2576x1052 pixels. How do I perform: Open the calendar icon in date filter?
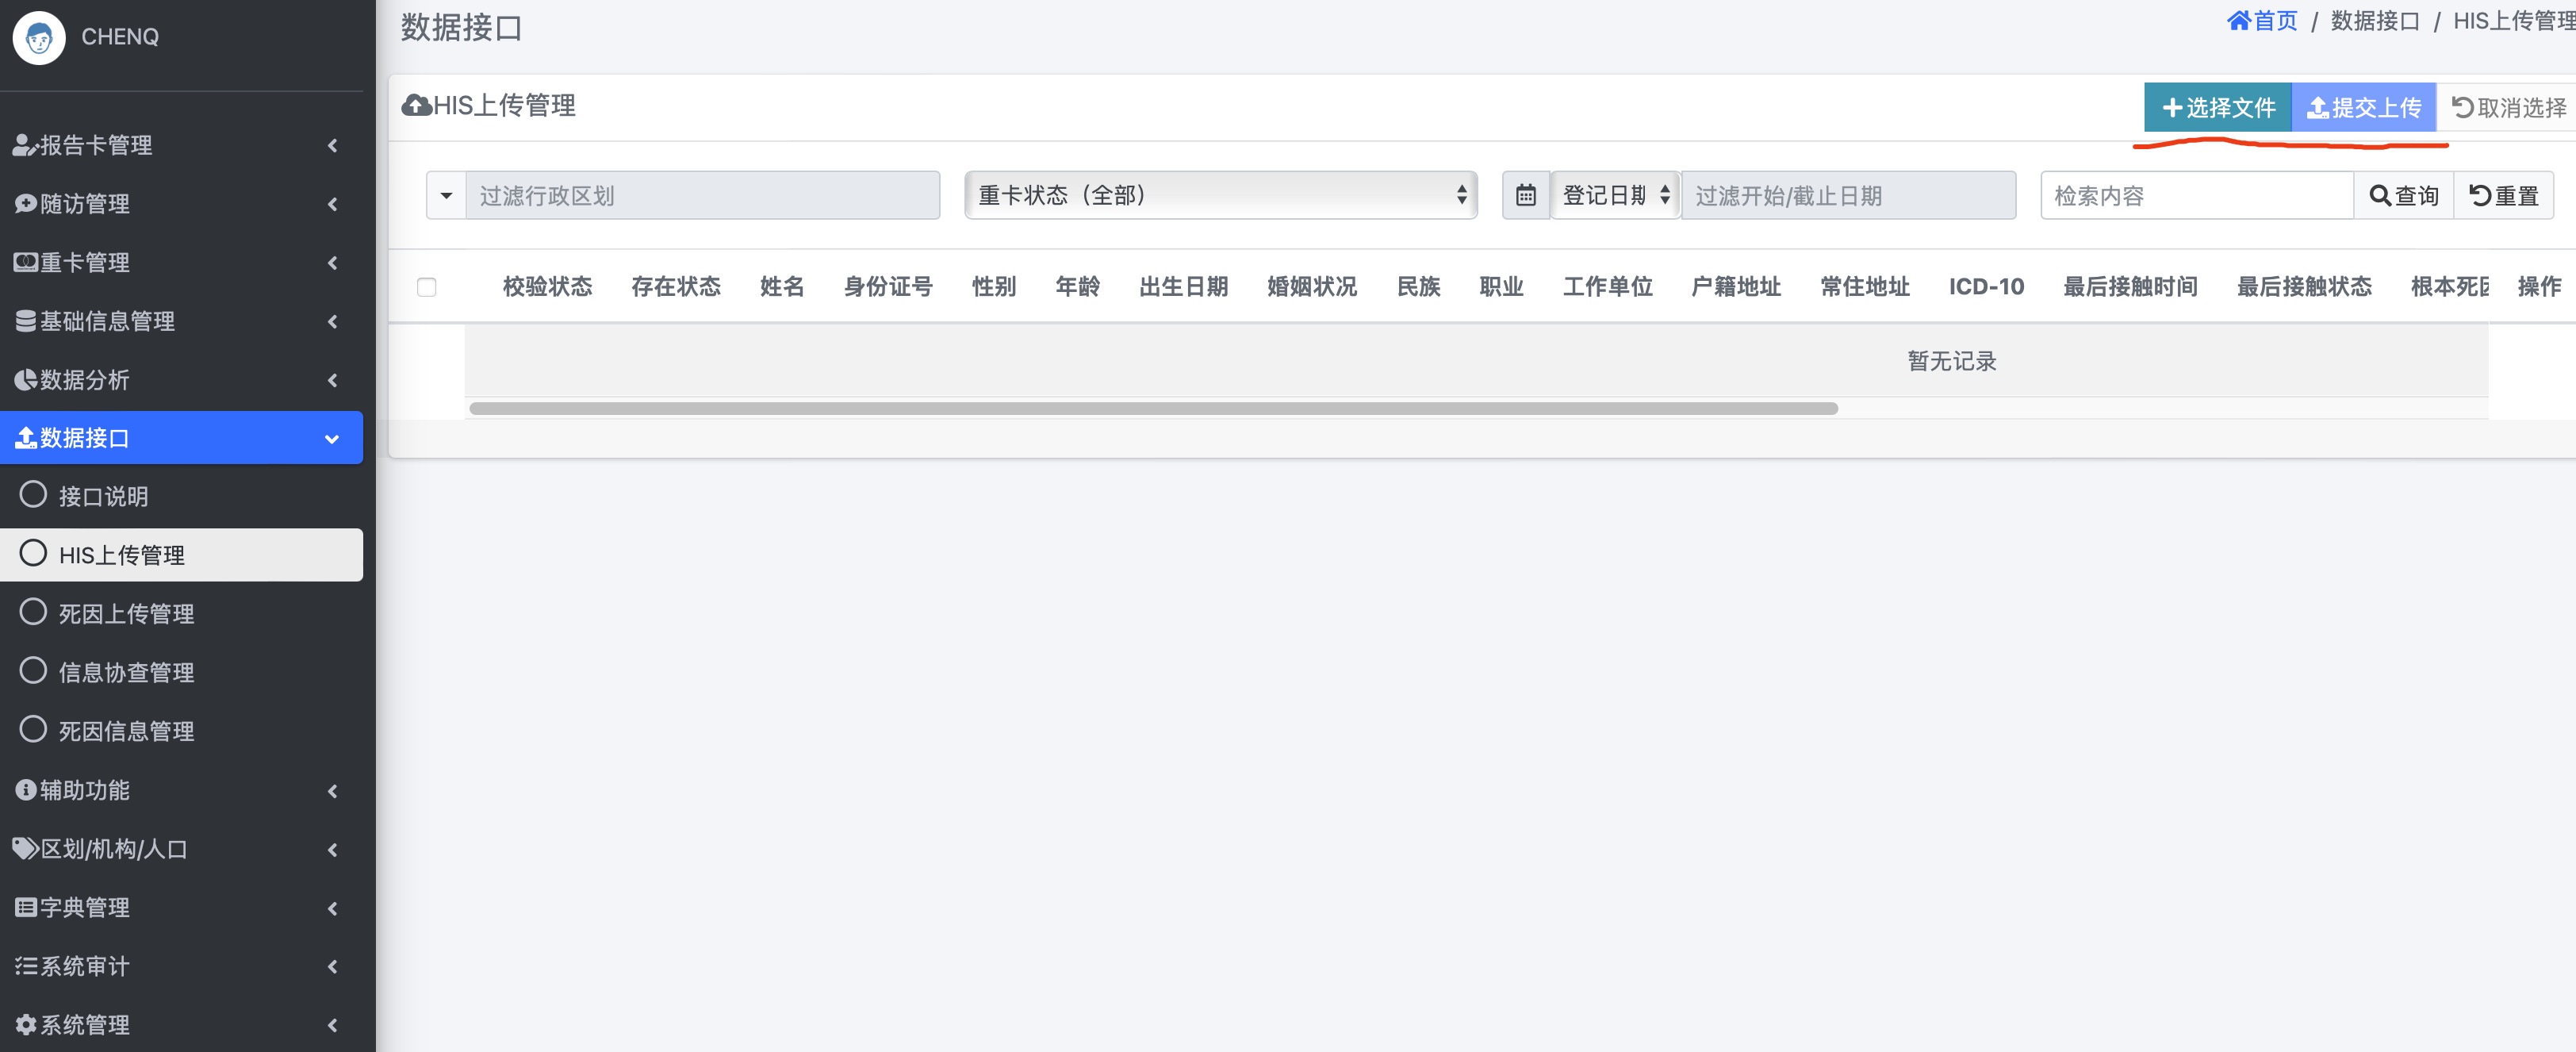[x=1527, y=195]
